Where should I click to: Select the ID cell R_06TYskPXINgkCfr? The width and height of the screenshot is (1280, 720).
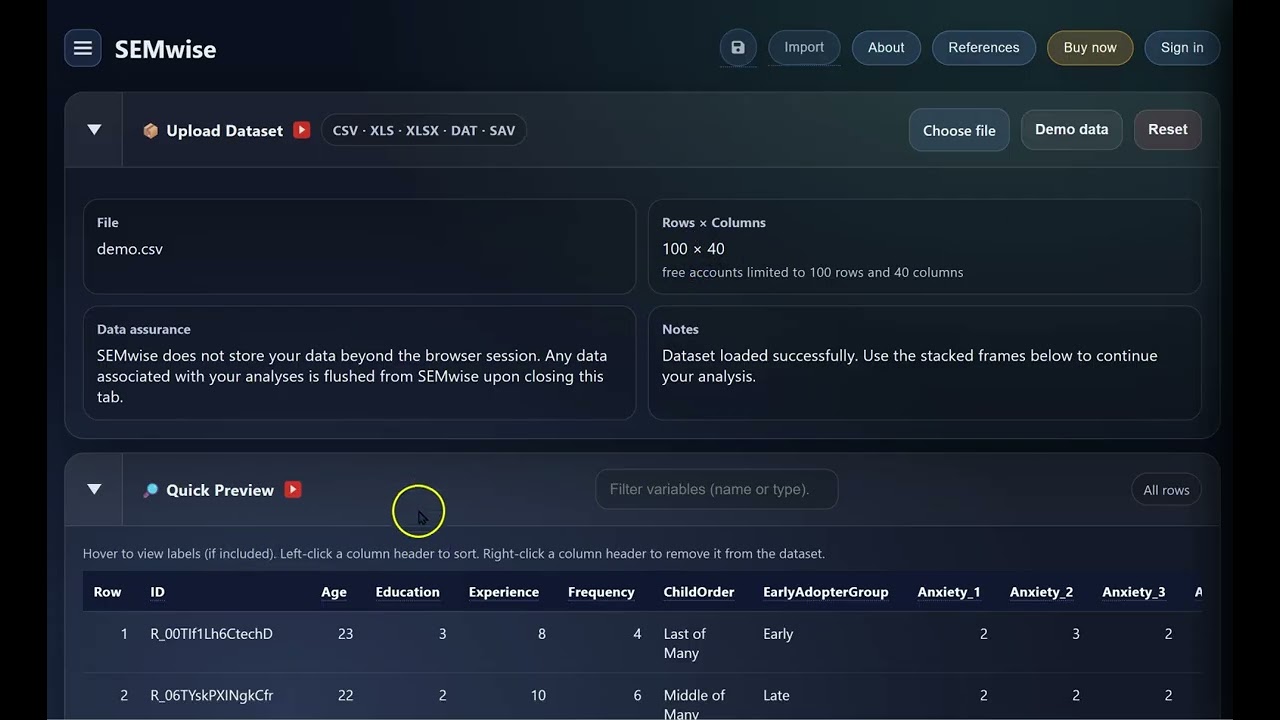pyautogui.click(x=211, y=695)
